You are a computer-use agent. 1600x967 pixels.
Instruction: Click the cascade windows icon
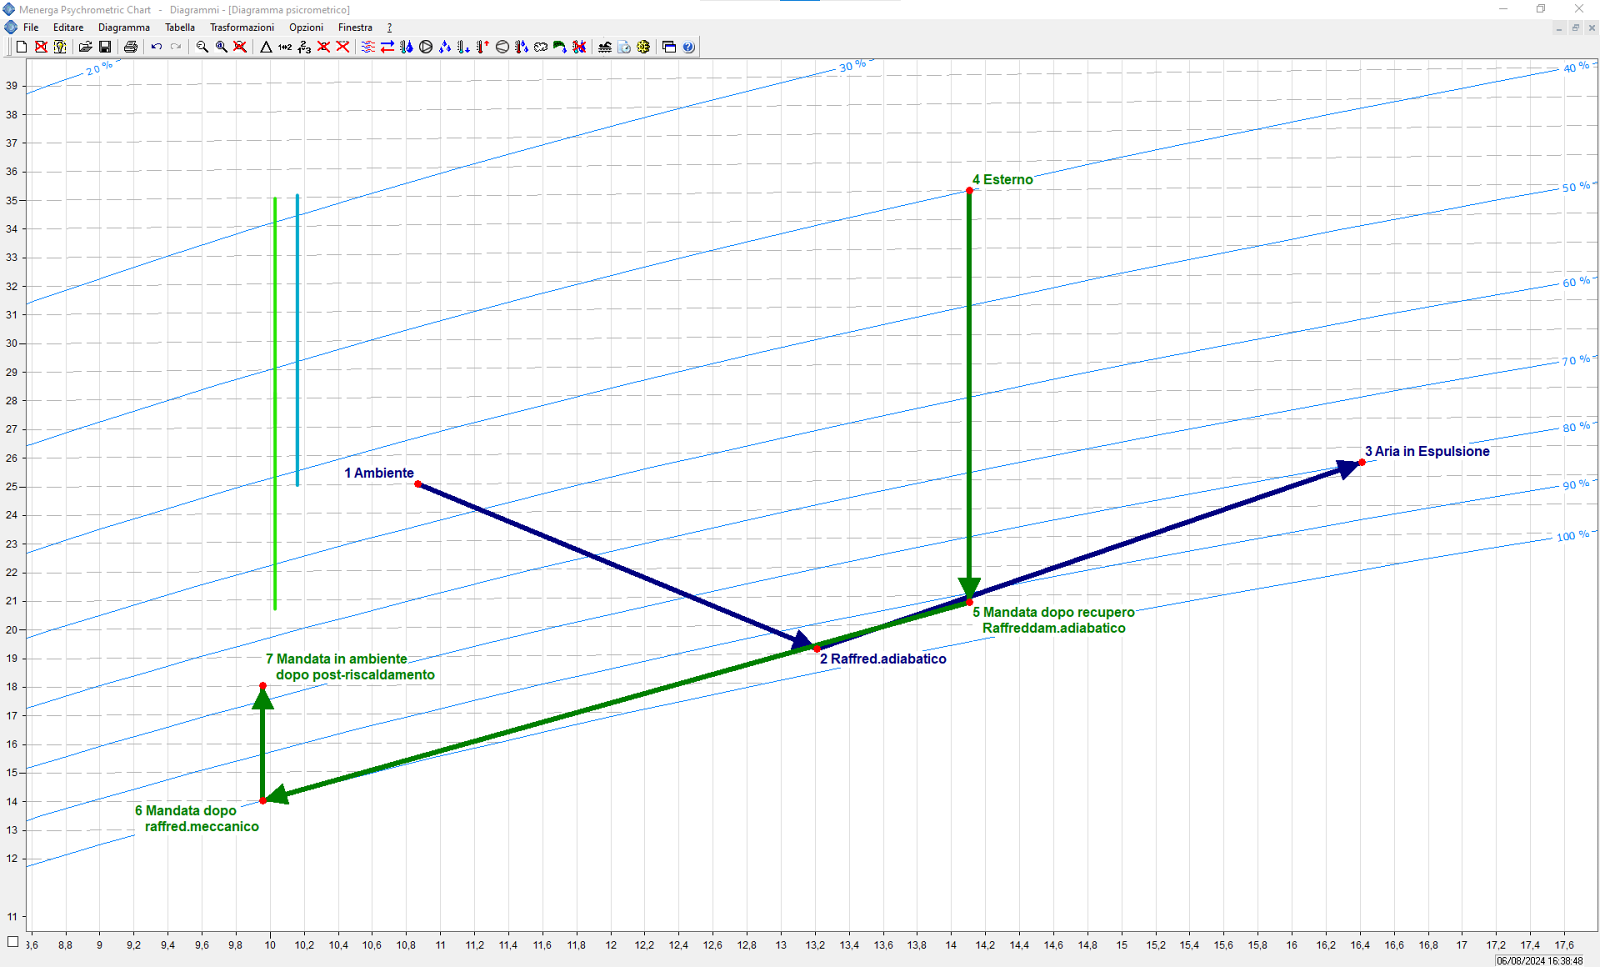[669, 47]
